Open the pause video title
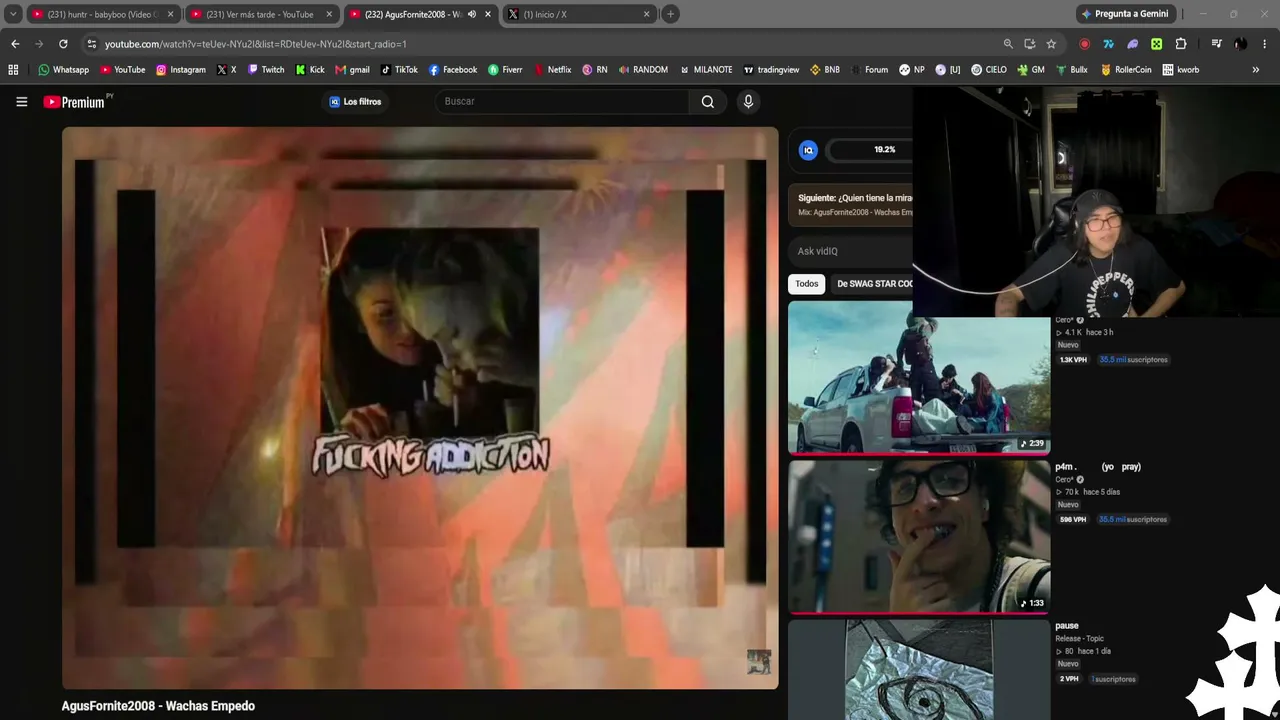Screen dimensions: 1280x720 [1067, 626]
